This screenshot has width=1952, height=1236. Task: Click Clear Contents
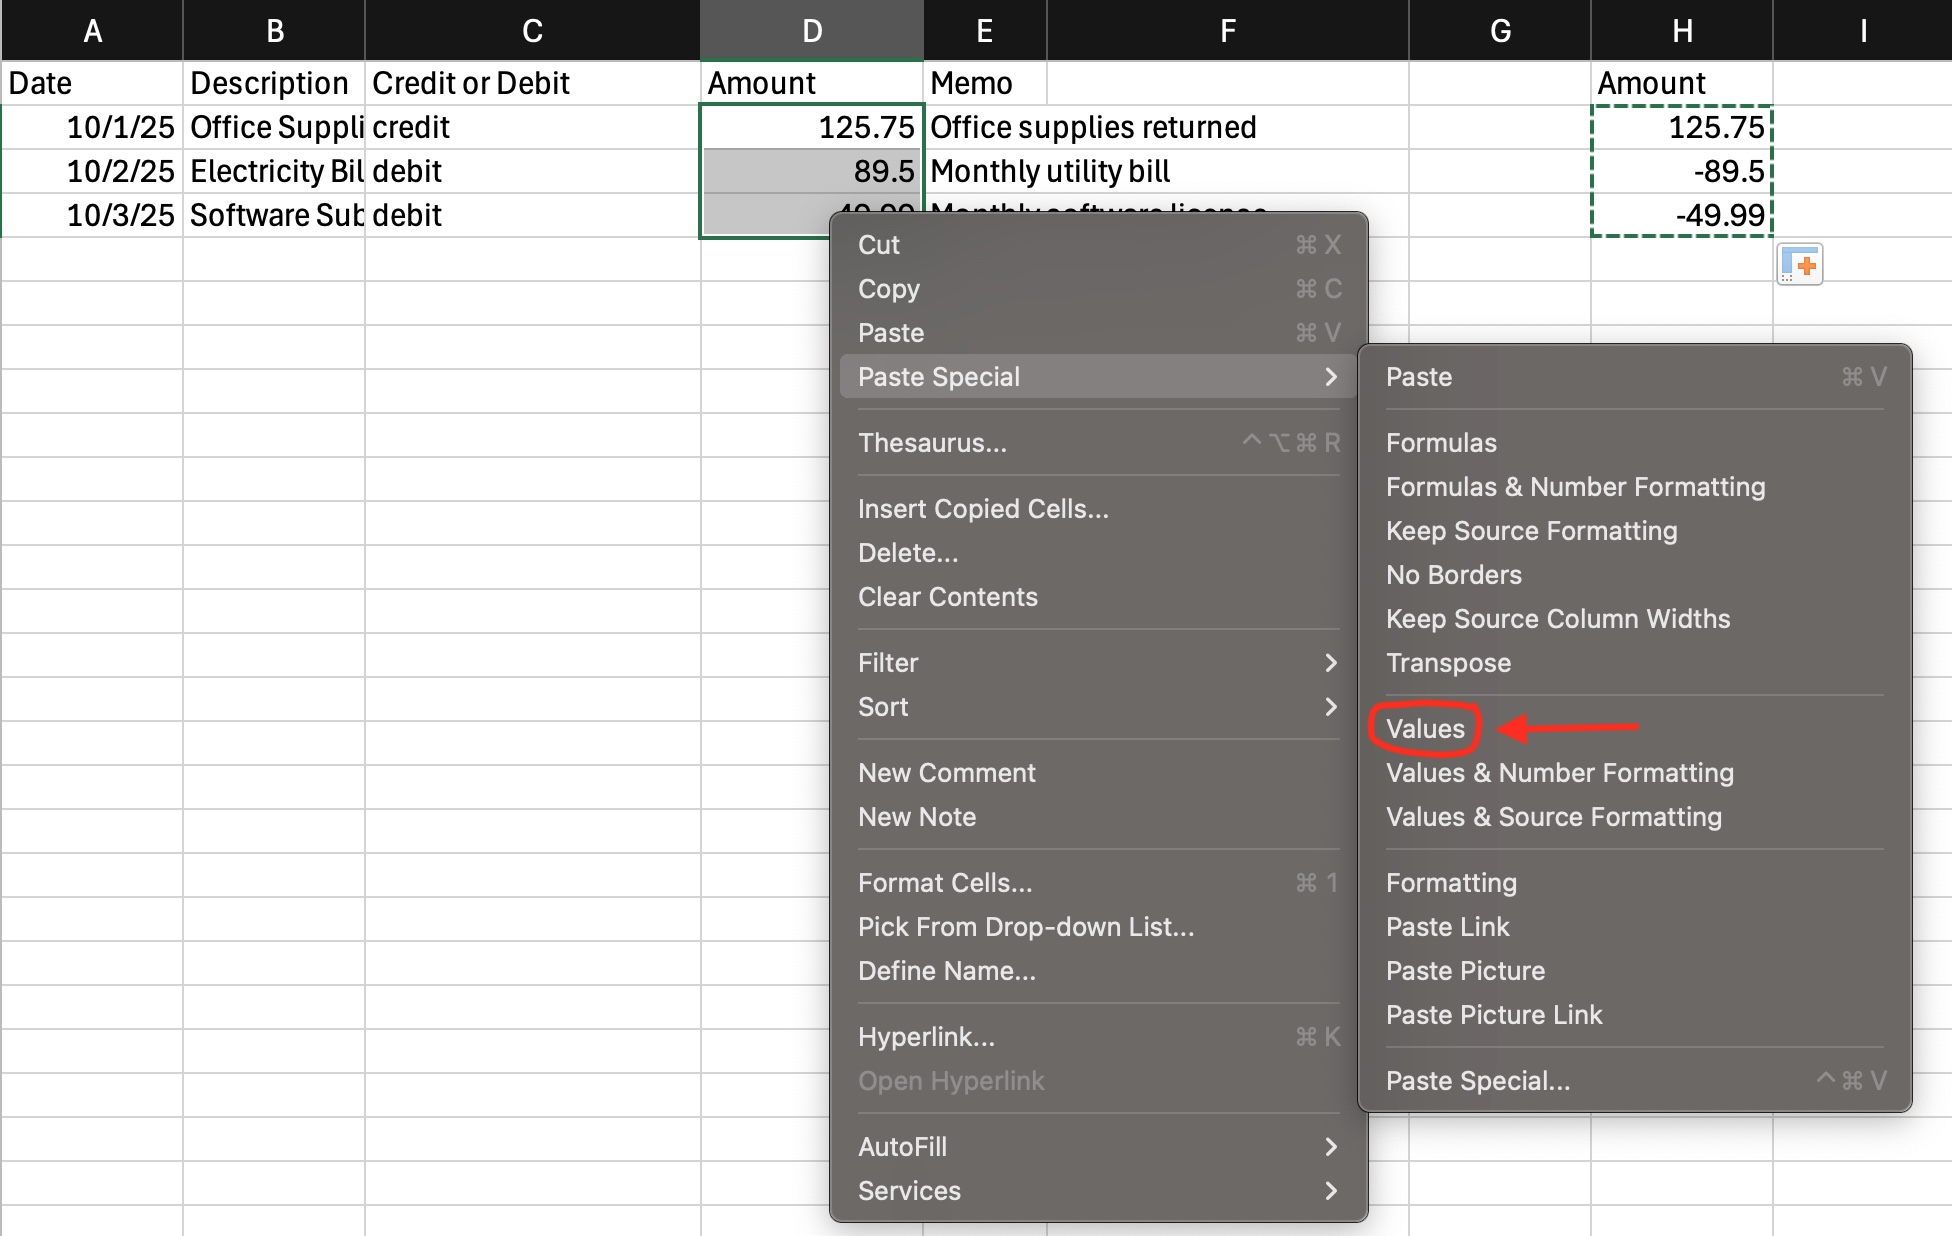[x=1098, y=597]
